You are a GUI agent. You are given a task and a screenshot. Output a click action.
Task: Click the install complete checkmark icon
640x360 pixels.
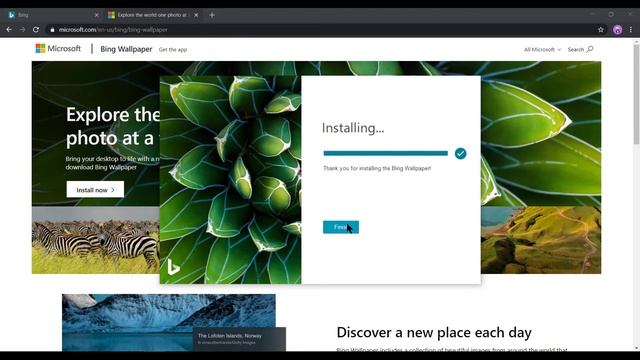(460, 153)
